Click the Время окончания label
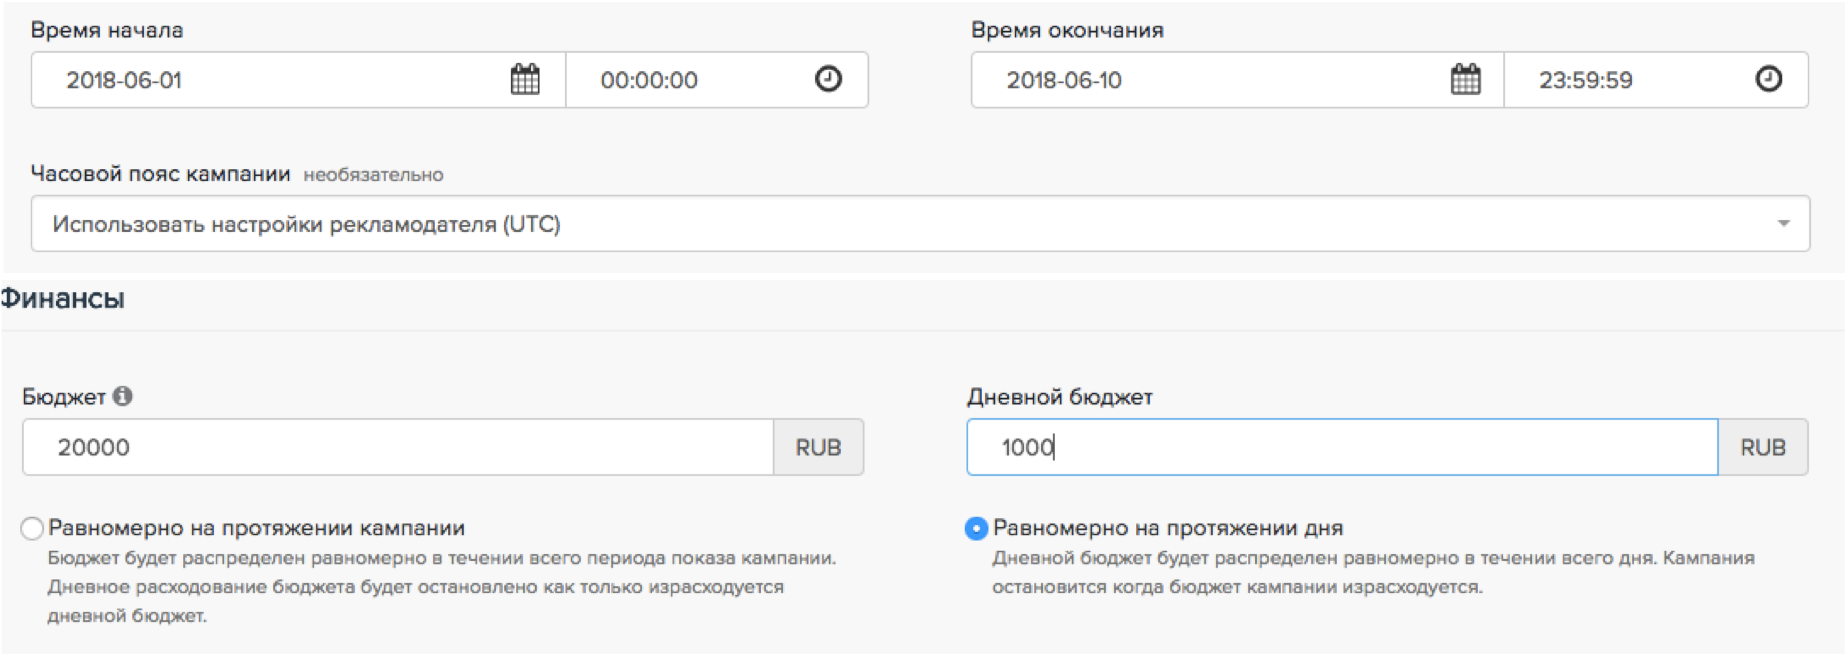Viewport: 1845px width, 654px height. [1067, 30]
